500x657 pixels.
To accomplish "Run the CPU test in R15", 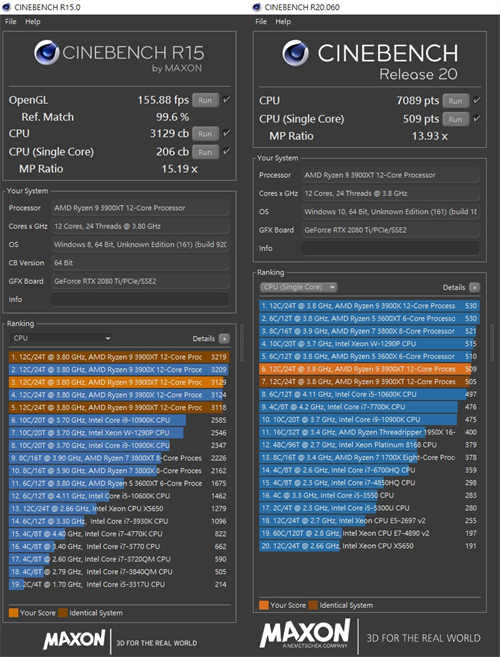I will 205,134.
